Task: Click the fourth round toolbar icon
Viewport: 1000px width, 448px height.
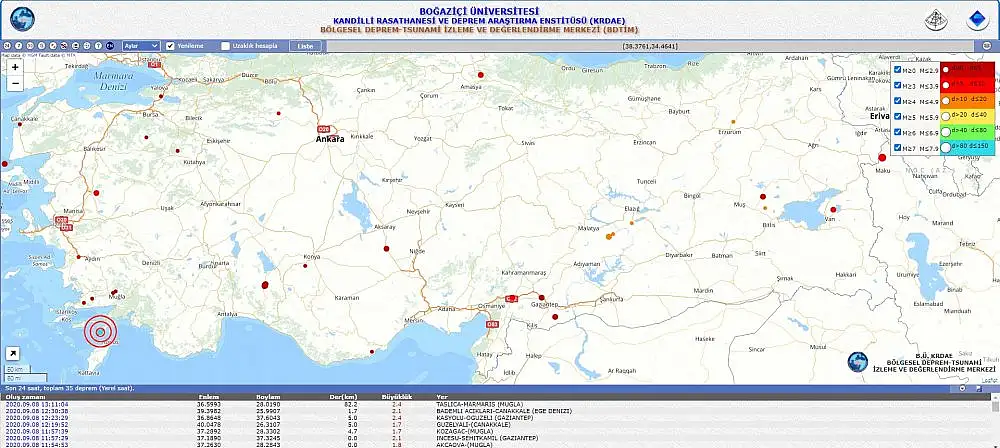Action: pyautogui.click(x=41, y=46)
